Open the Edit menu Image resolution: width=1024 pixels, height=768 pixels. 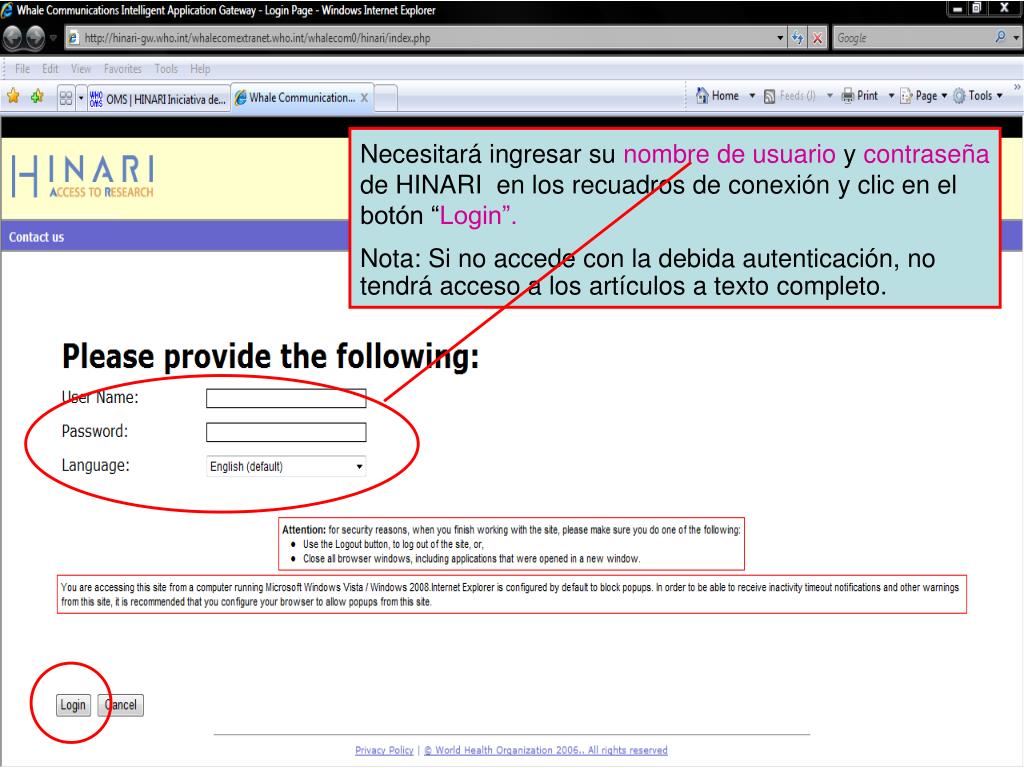click(x=50, y=69)
